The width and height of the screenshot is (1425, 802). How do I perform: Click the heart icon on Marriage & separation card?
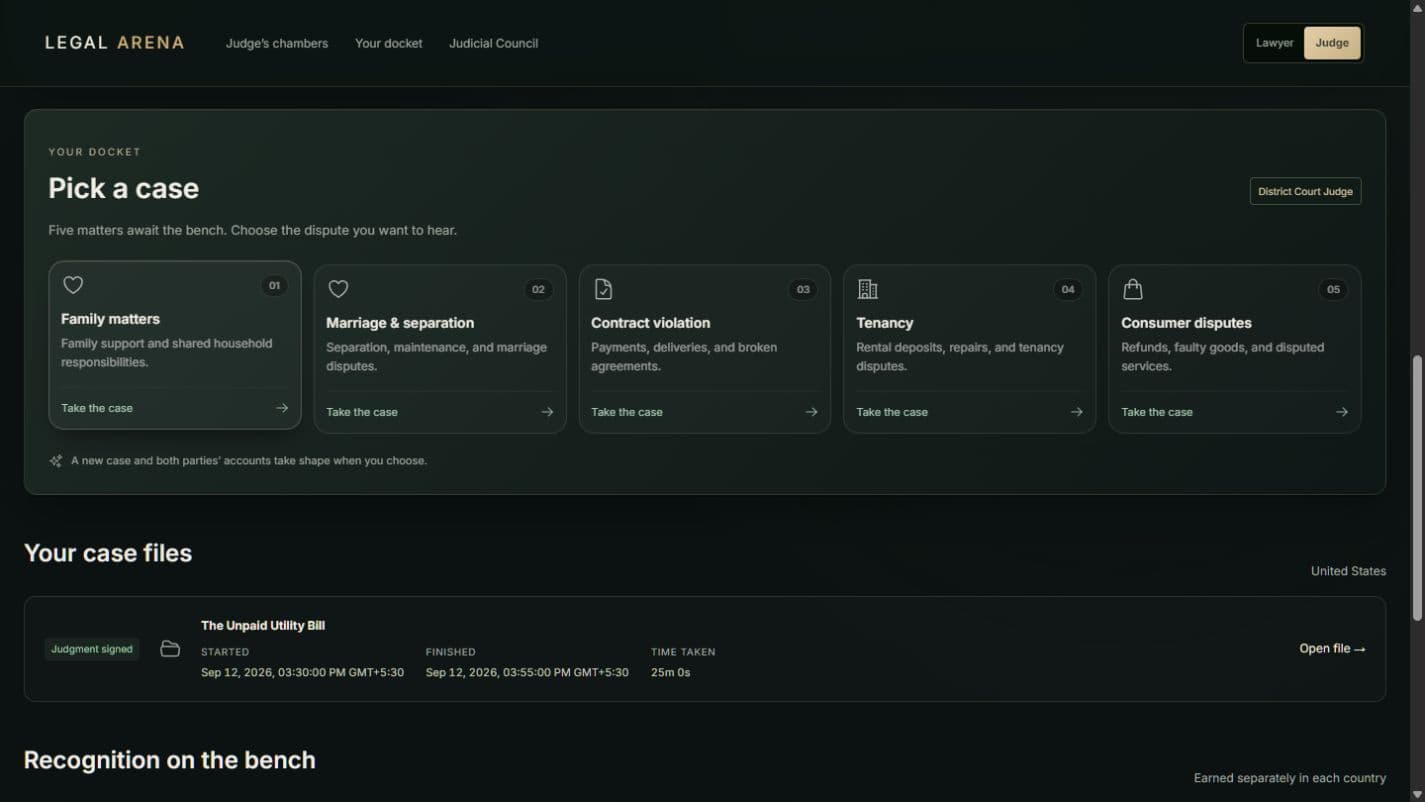pyautogui.click(x=338, y=289)
